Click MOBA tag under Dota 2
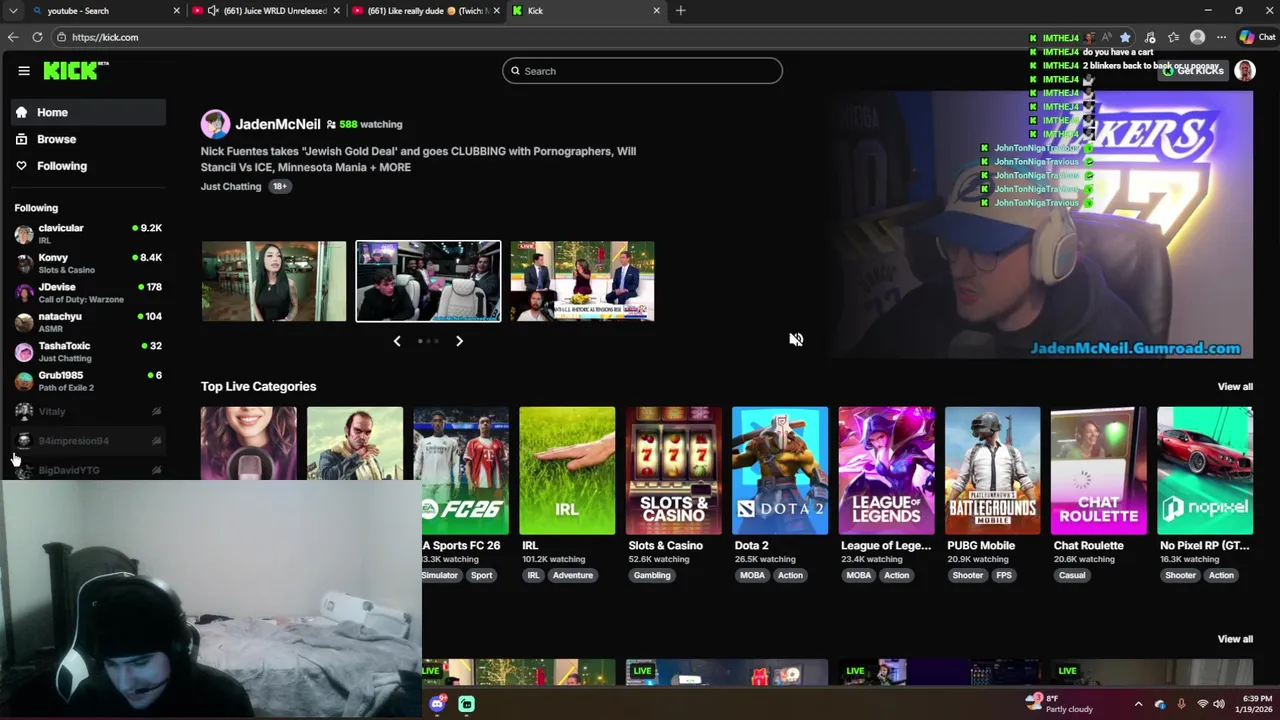Image resolution: width=1280 pixels, height=720 pixels. point(752,575)
